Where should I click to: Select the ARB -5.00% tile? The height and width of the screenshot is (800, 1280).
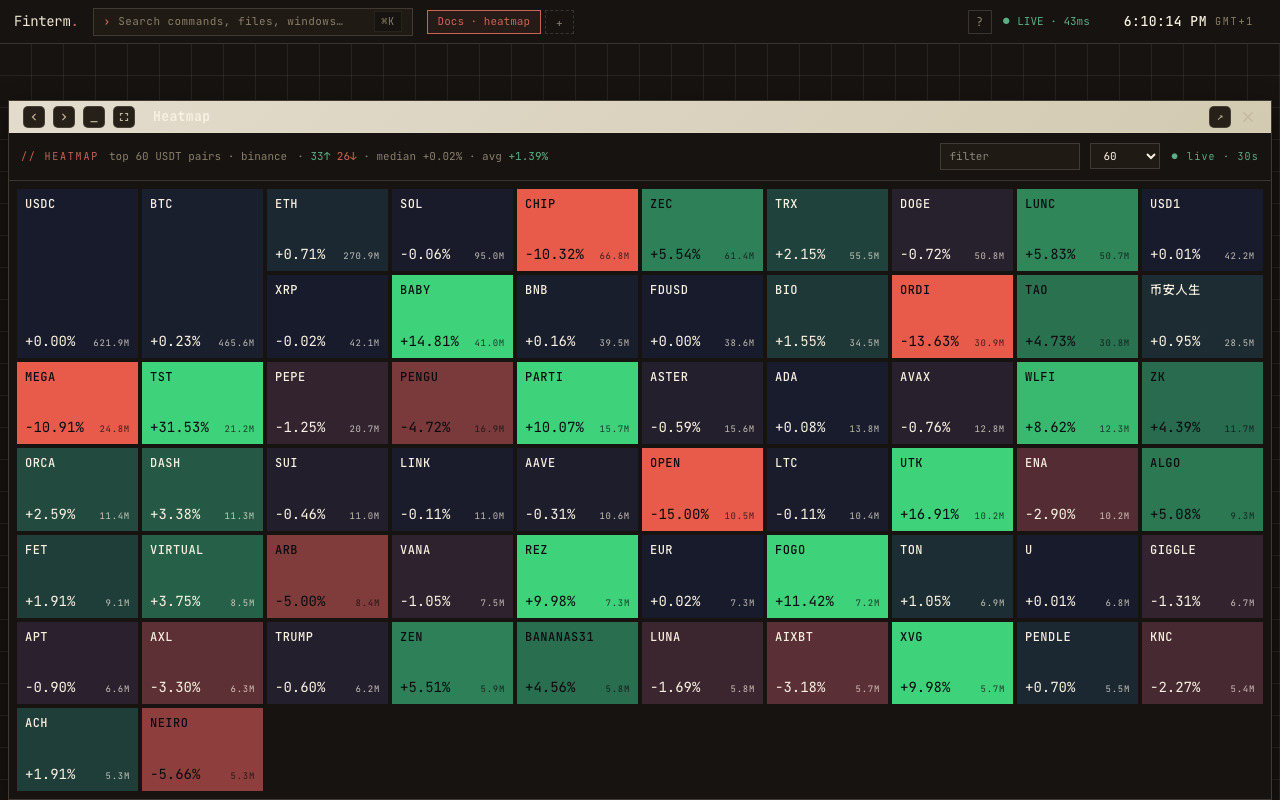coord(327,576)
